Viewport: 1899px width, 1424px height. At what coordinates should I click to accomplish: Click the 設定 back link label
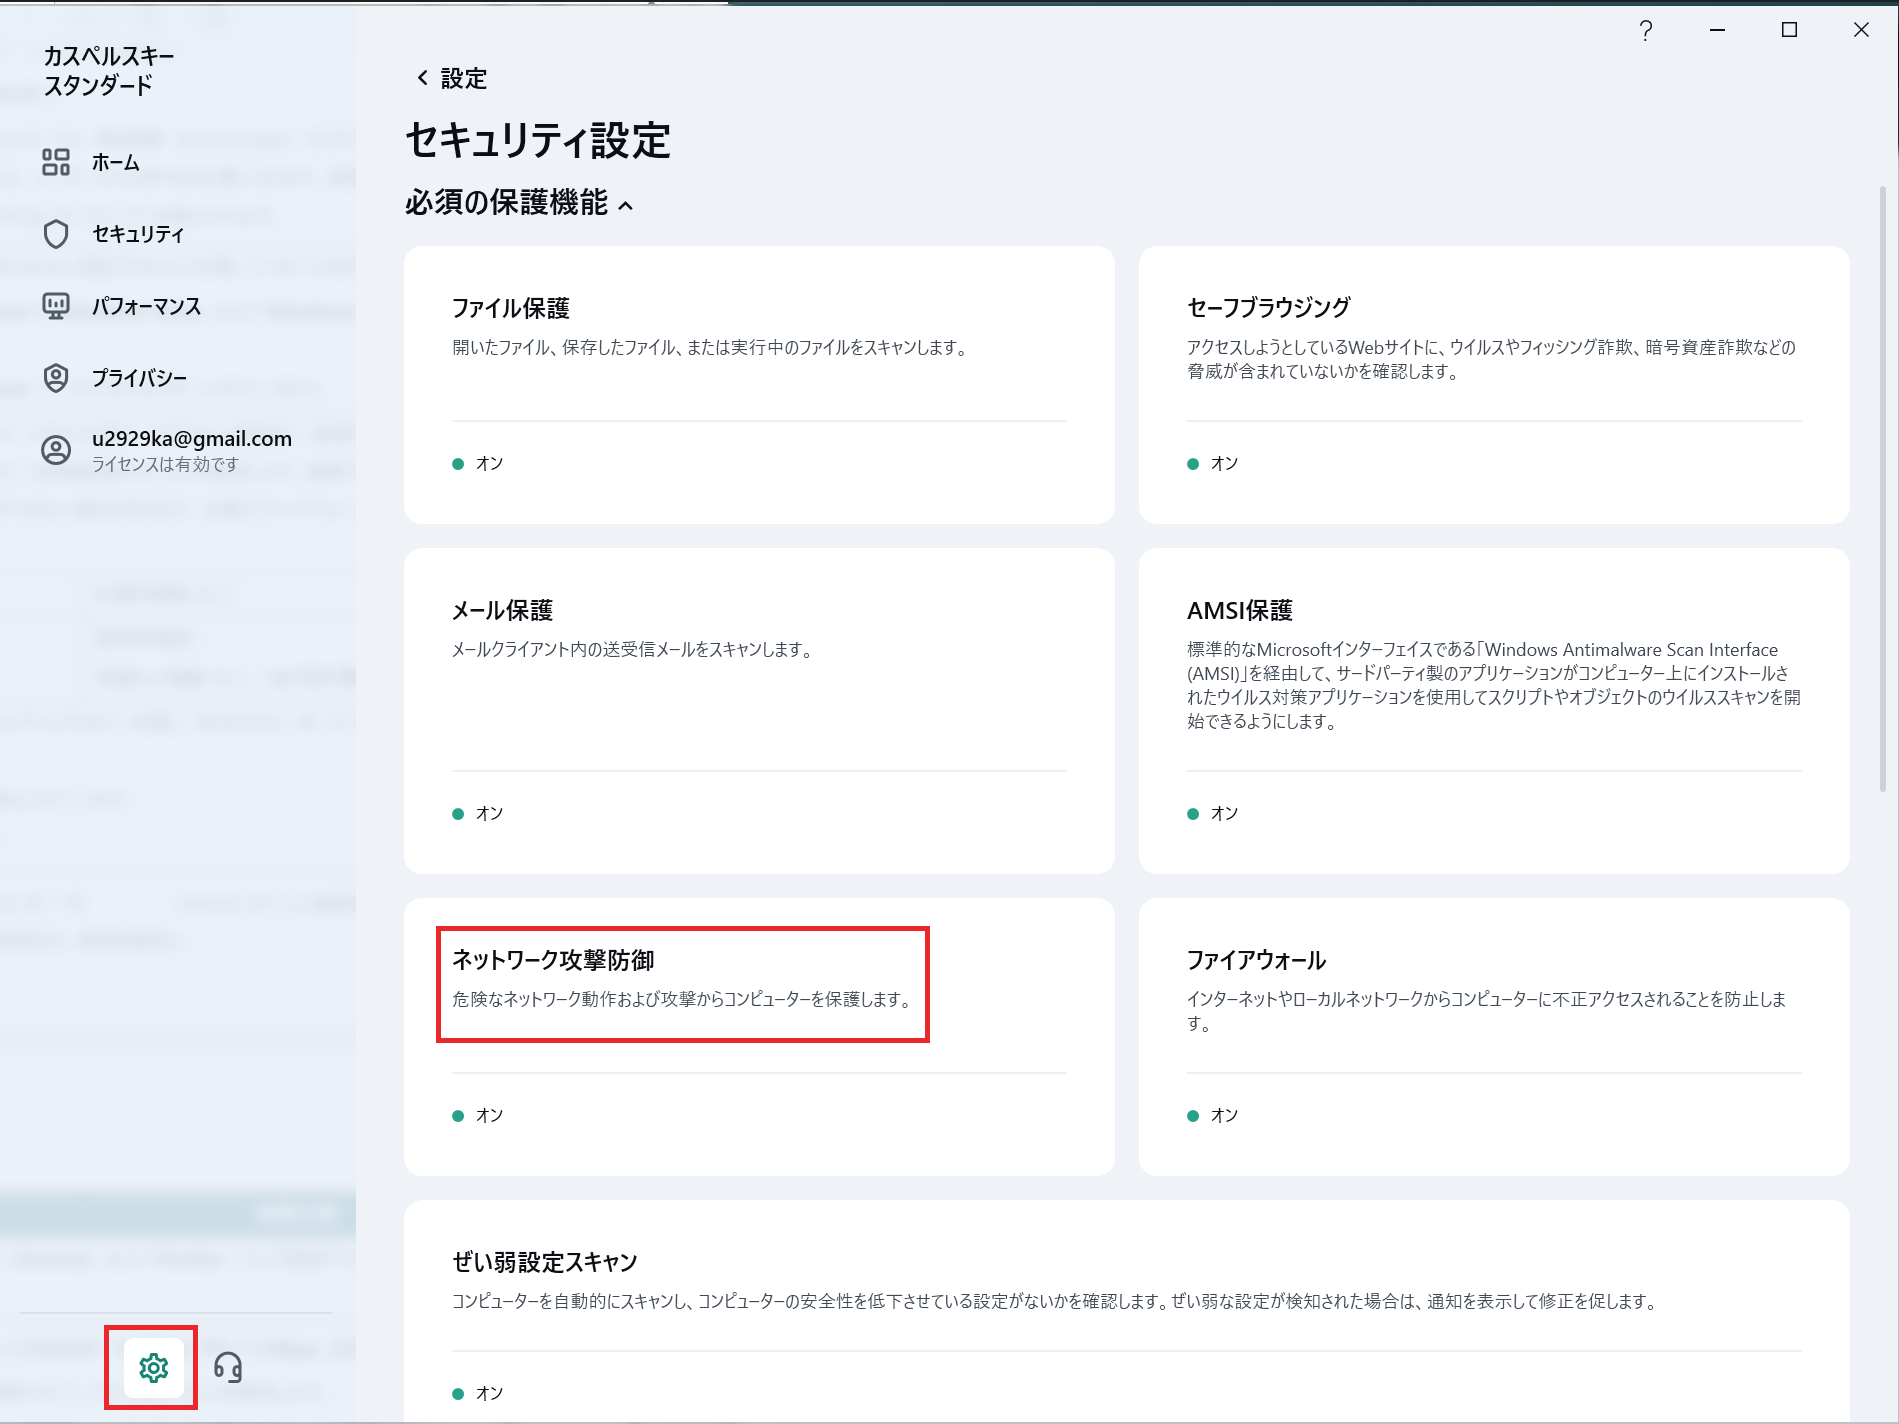pos(464,79)
